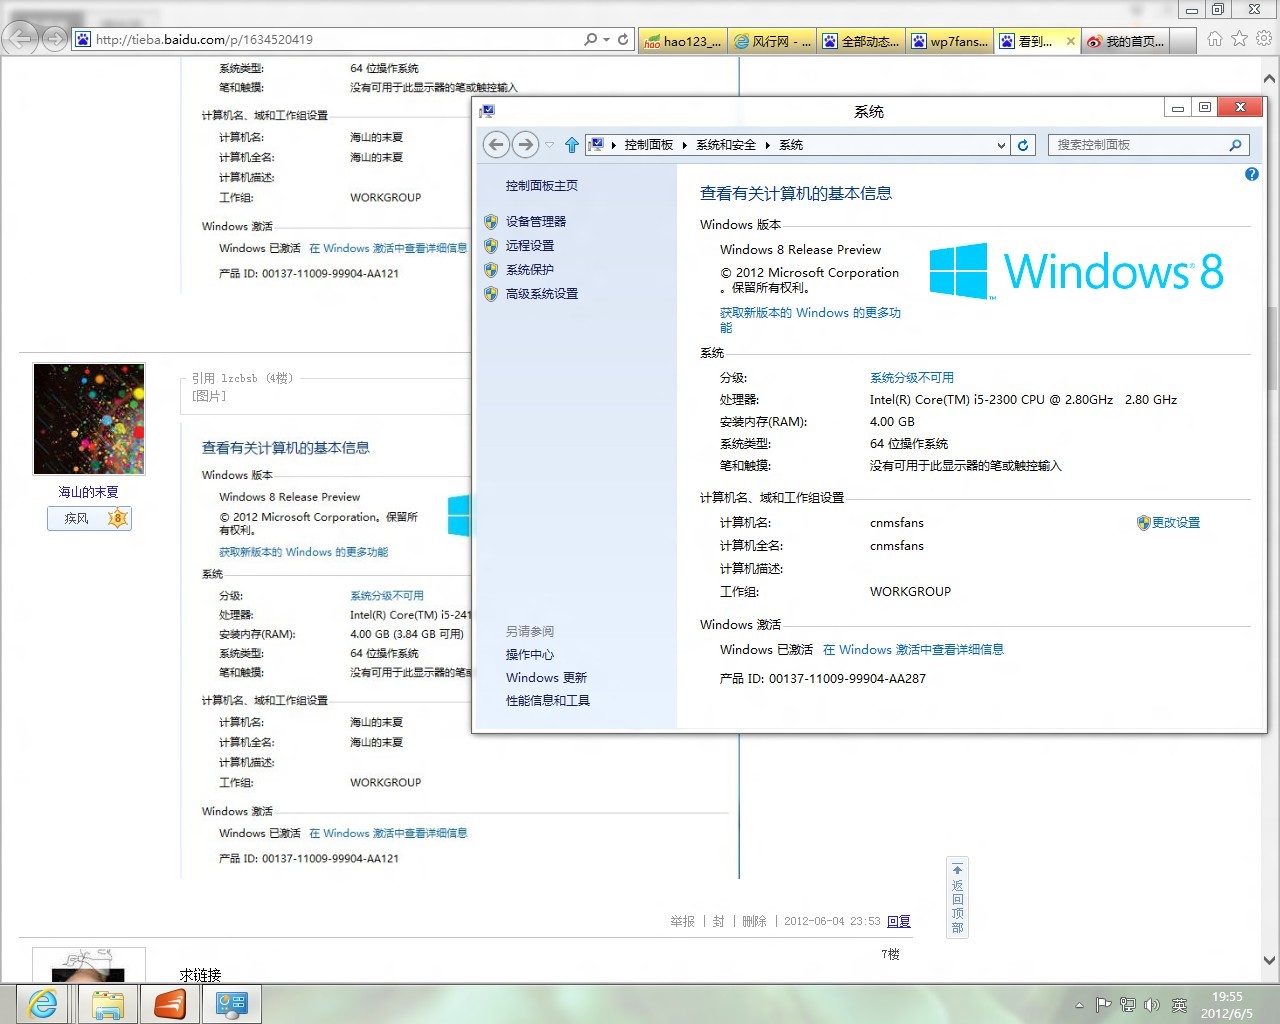The height and width of the screenshot is (1024, 1280).
Task: Click the address bar search magnifier in IE
Action: coord(590,39)
